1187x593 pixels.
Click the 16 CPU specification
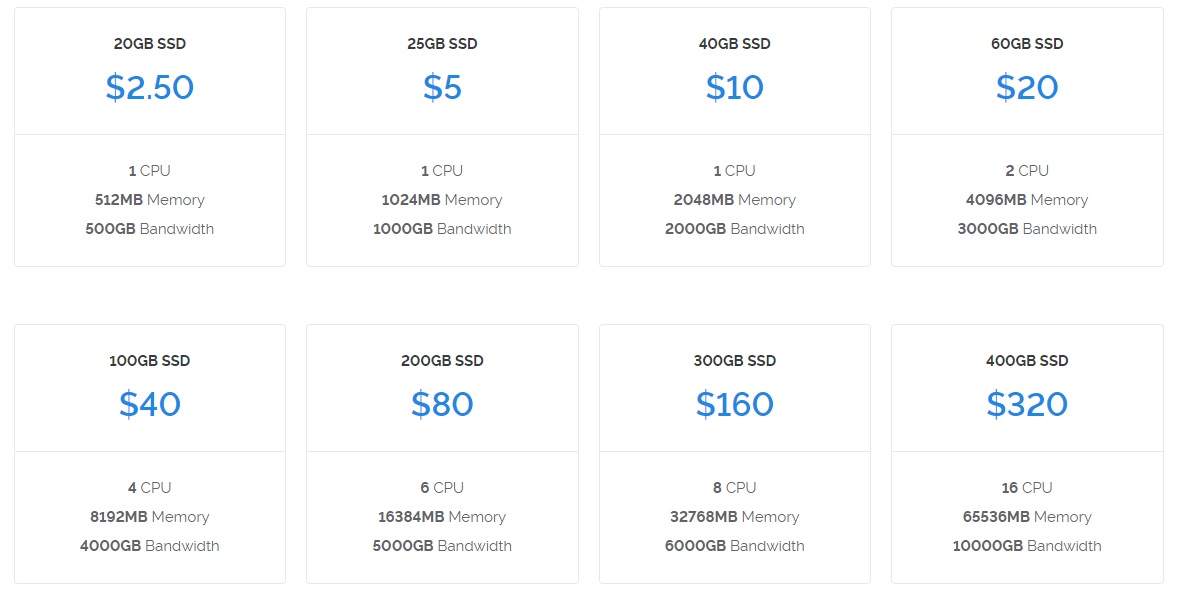pyautogui.click(x=1027, y=488)
